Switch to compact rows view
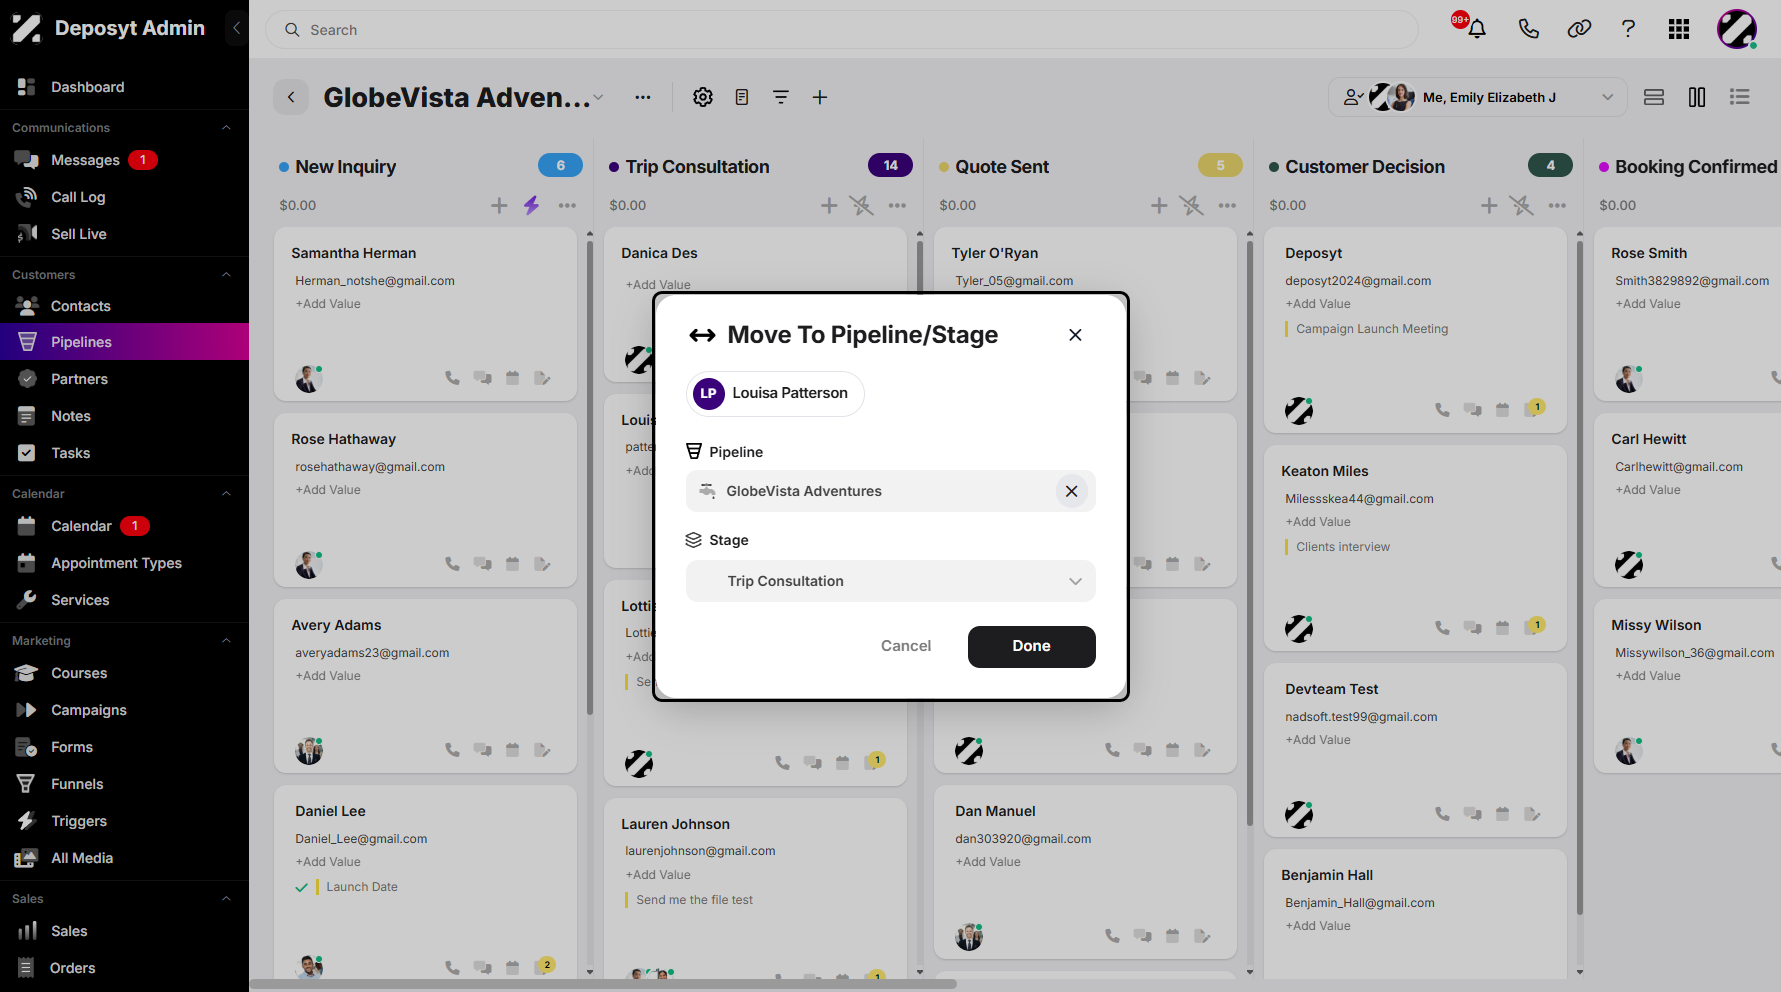 pos(1654,97)
